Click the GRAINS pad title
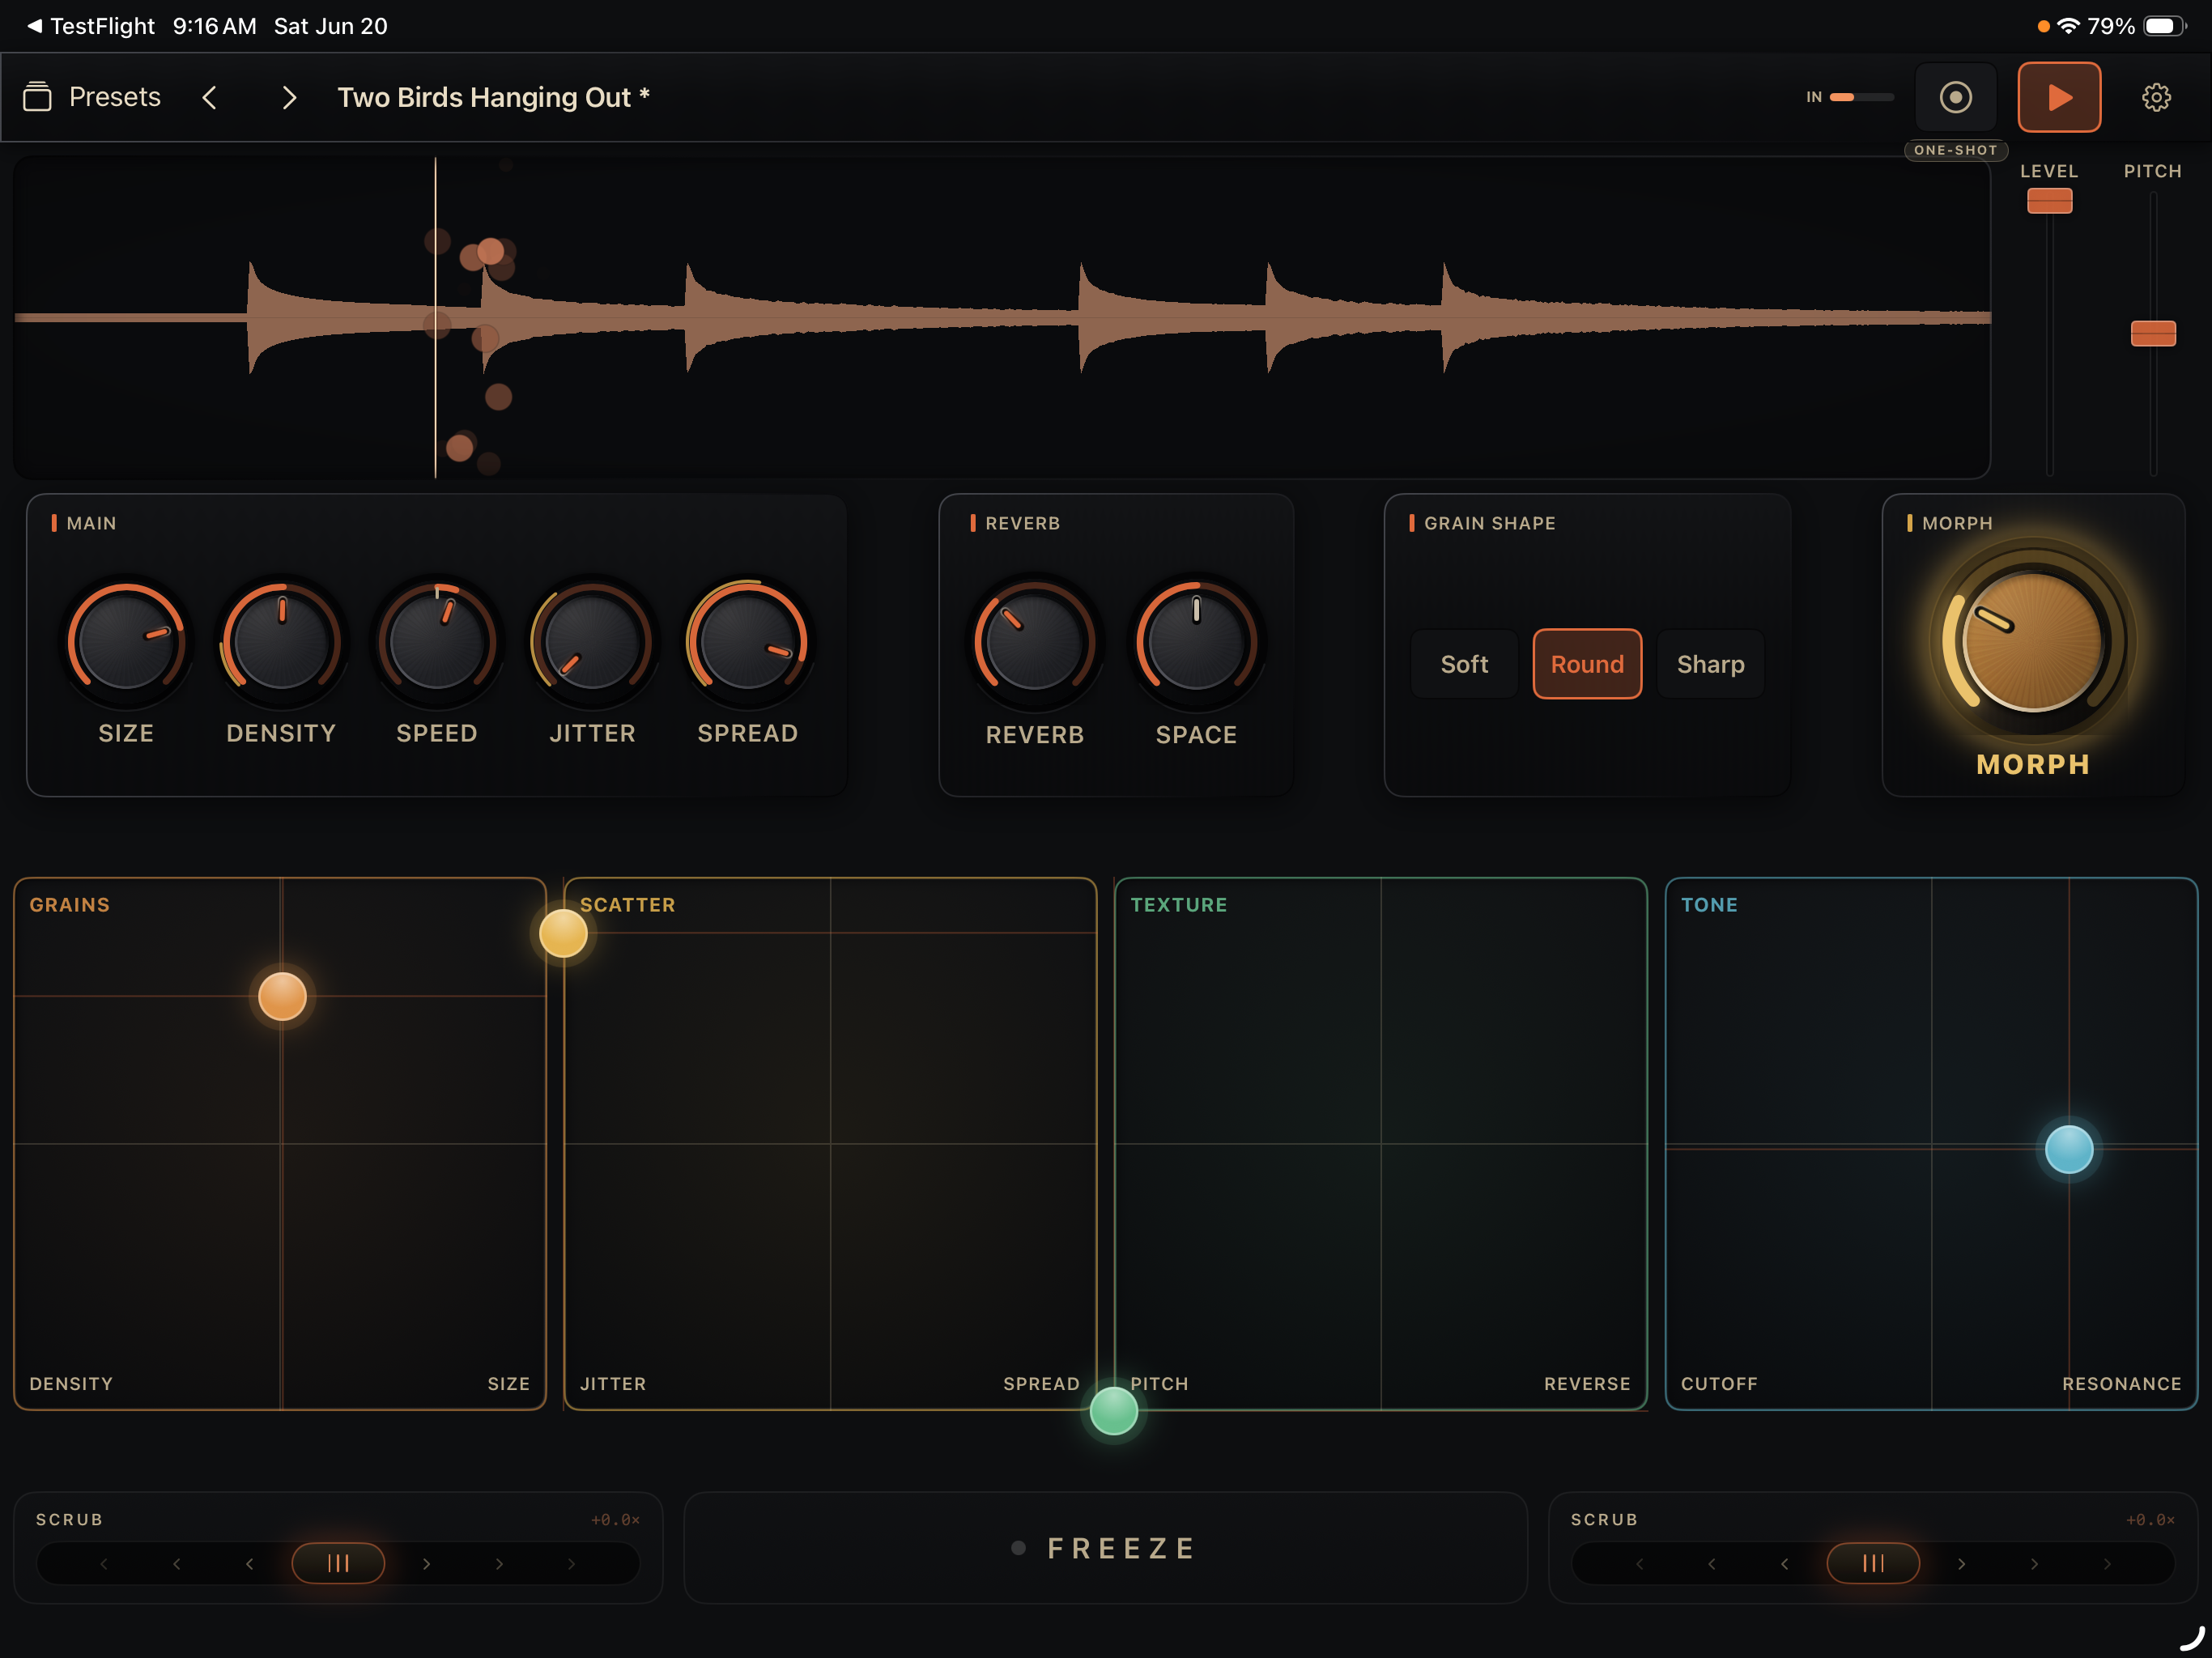Viewport: 2212px width, 1658px height. [70, 905]
